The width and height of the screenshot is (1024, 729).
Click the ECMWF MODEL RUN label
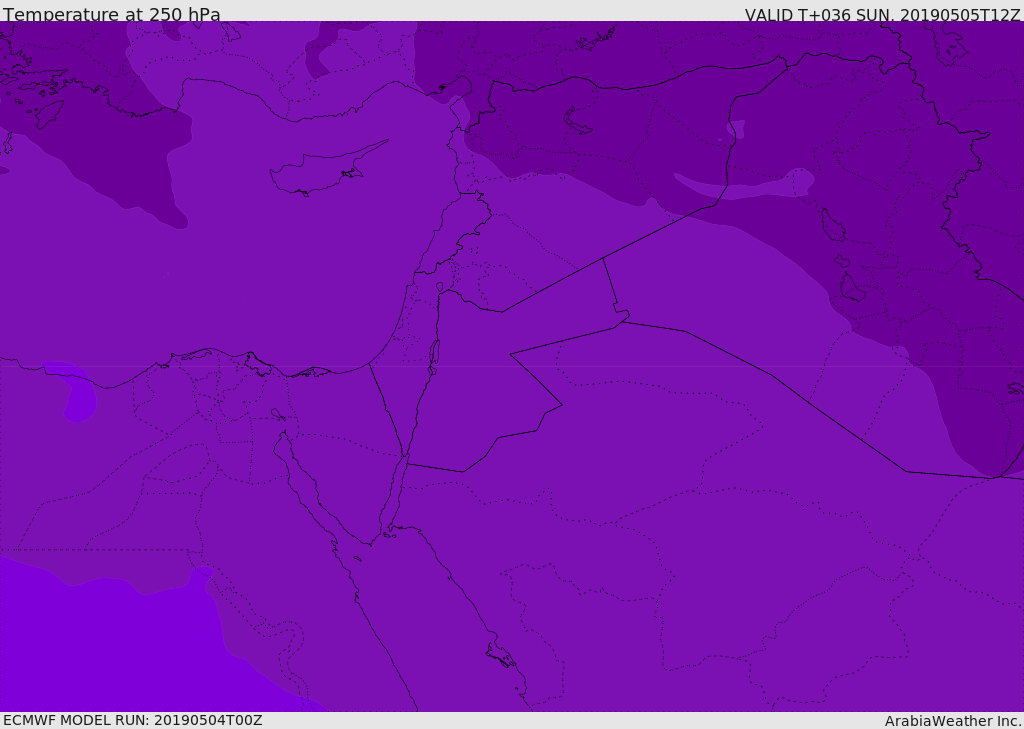132,720
